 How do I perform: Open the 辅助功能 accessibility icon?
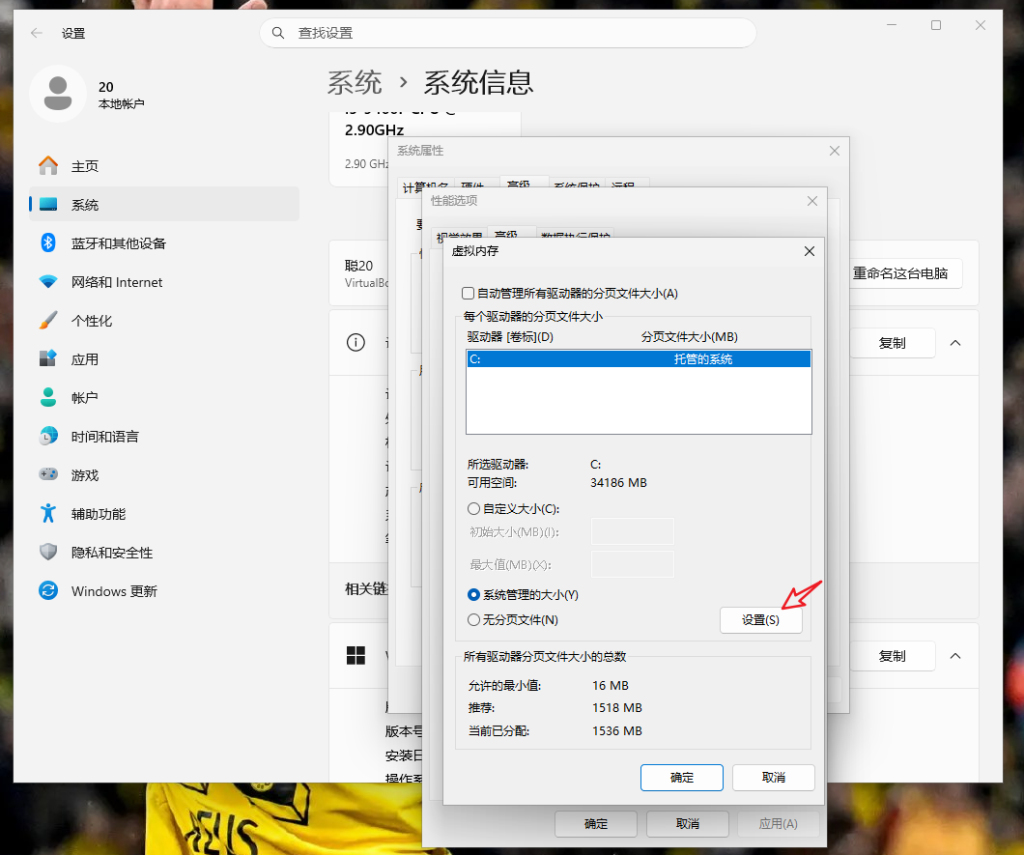click(48, 513)
